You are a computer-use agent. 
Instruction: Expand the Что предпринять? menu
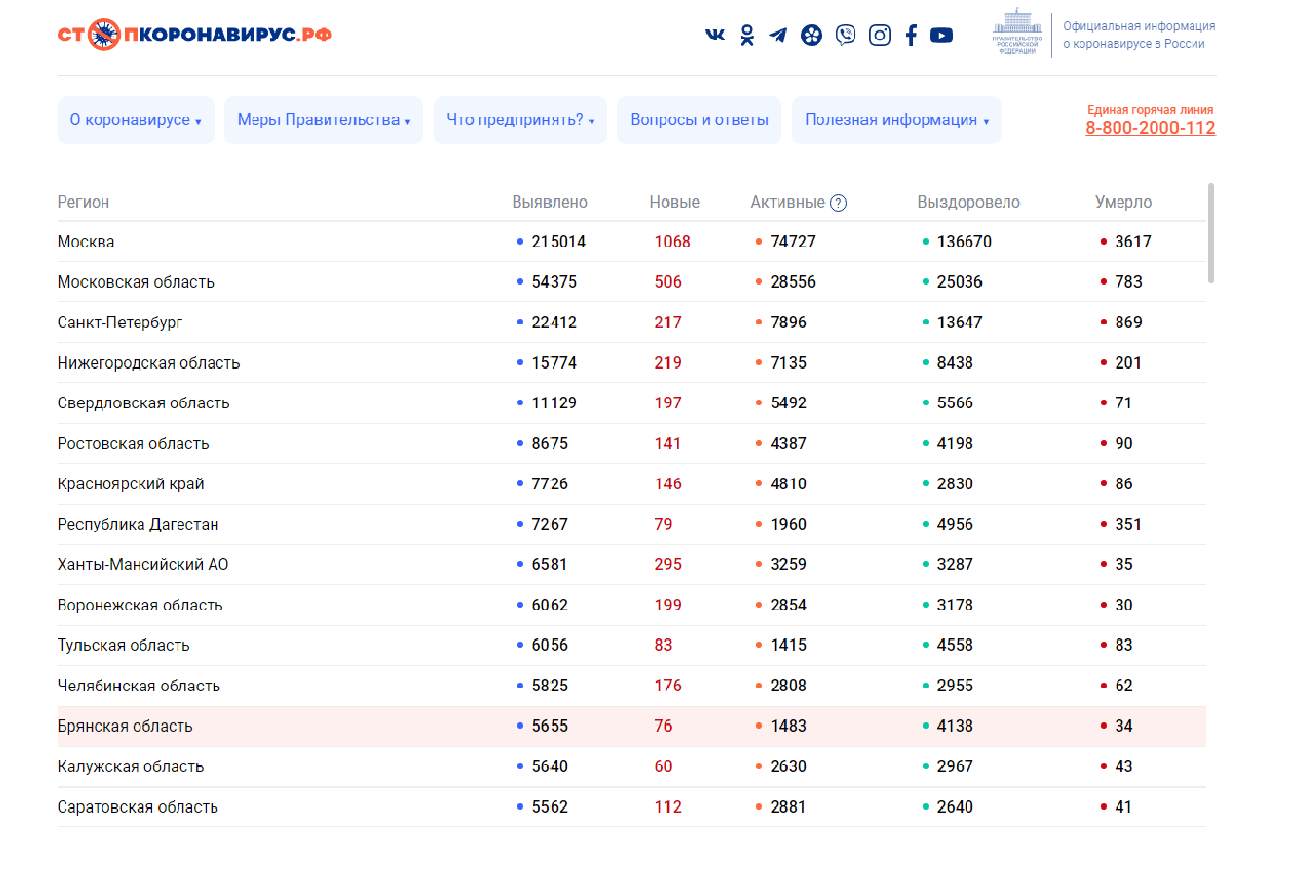pyautogui.click(x=520, y=120)
